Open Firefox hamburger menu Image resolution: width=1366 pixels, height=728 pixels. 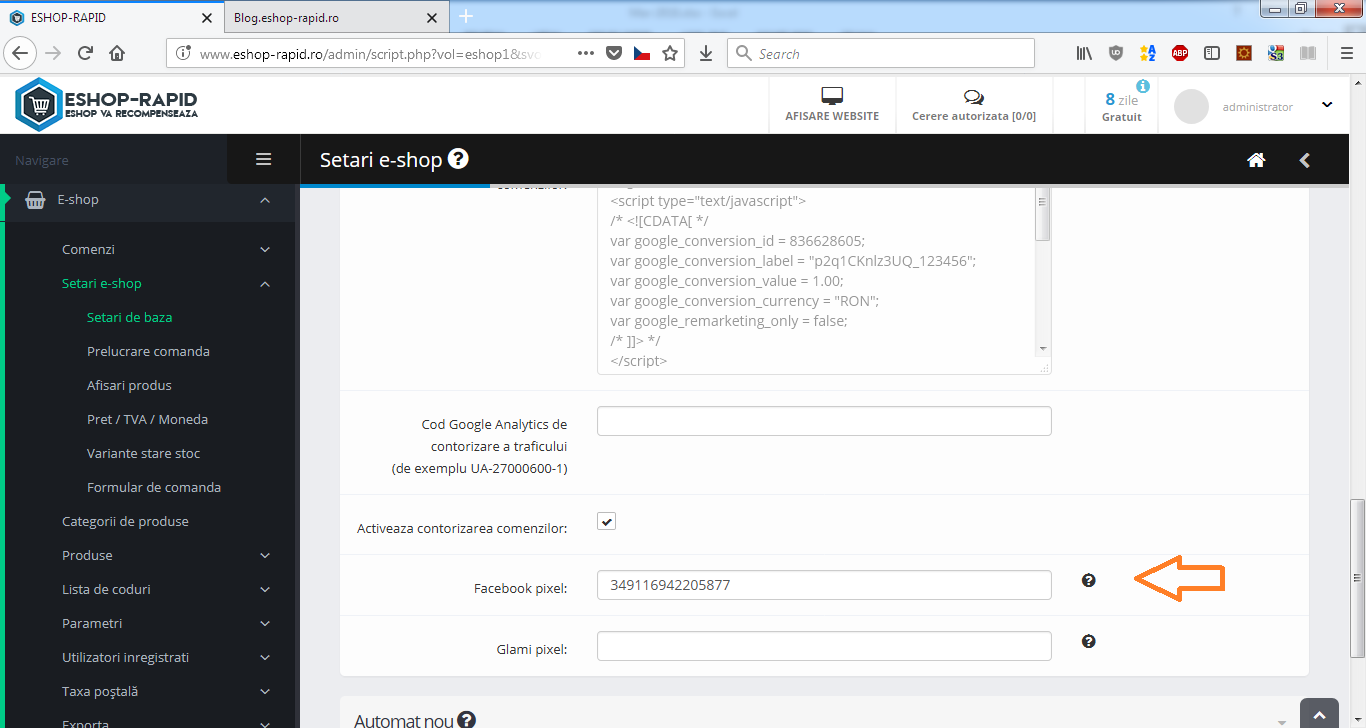point(1345,53)
